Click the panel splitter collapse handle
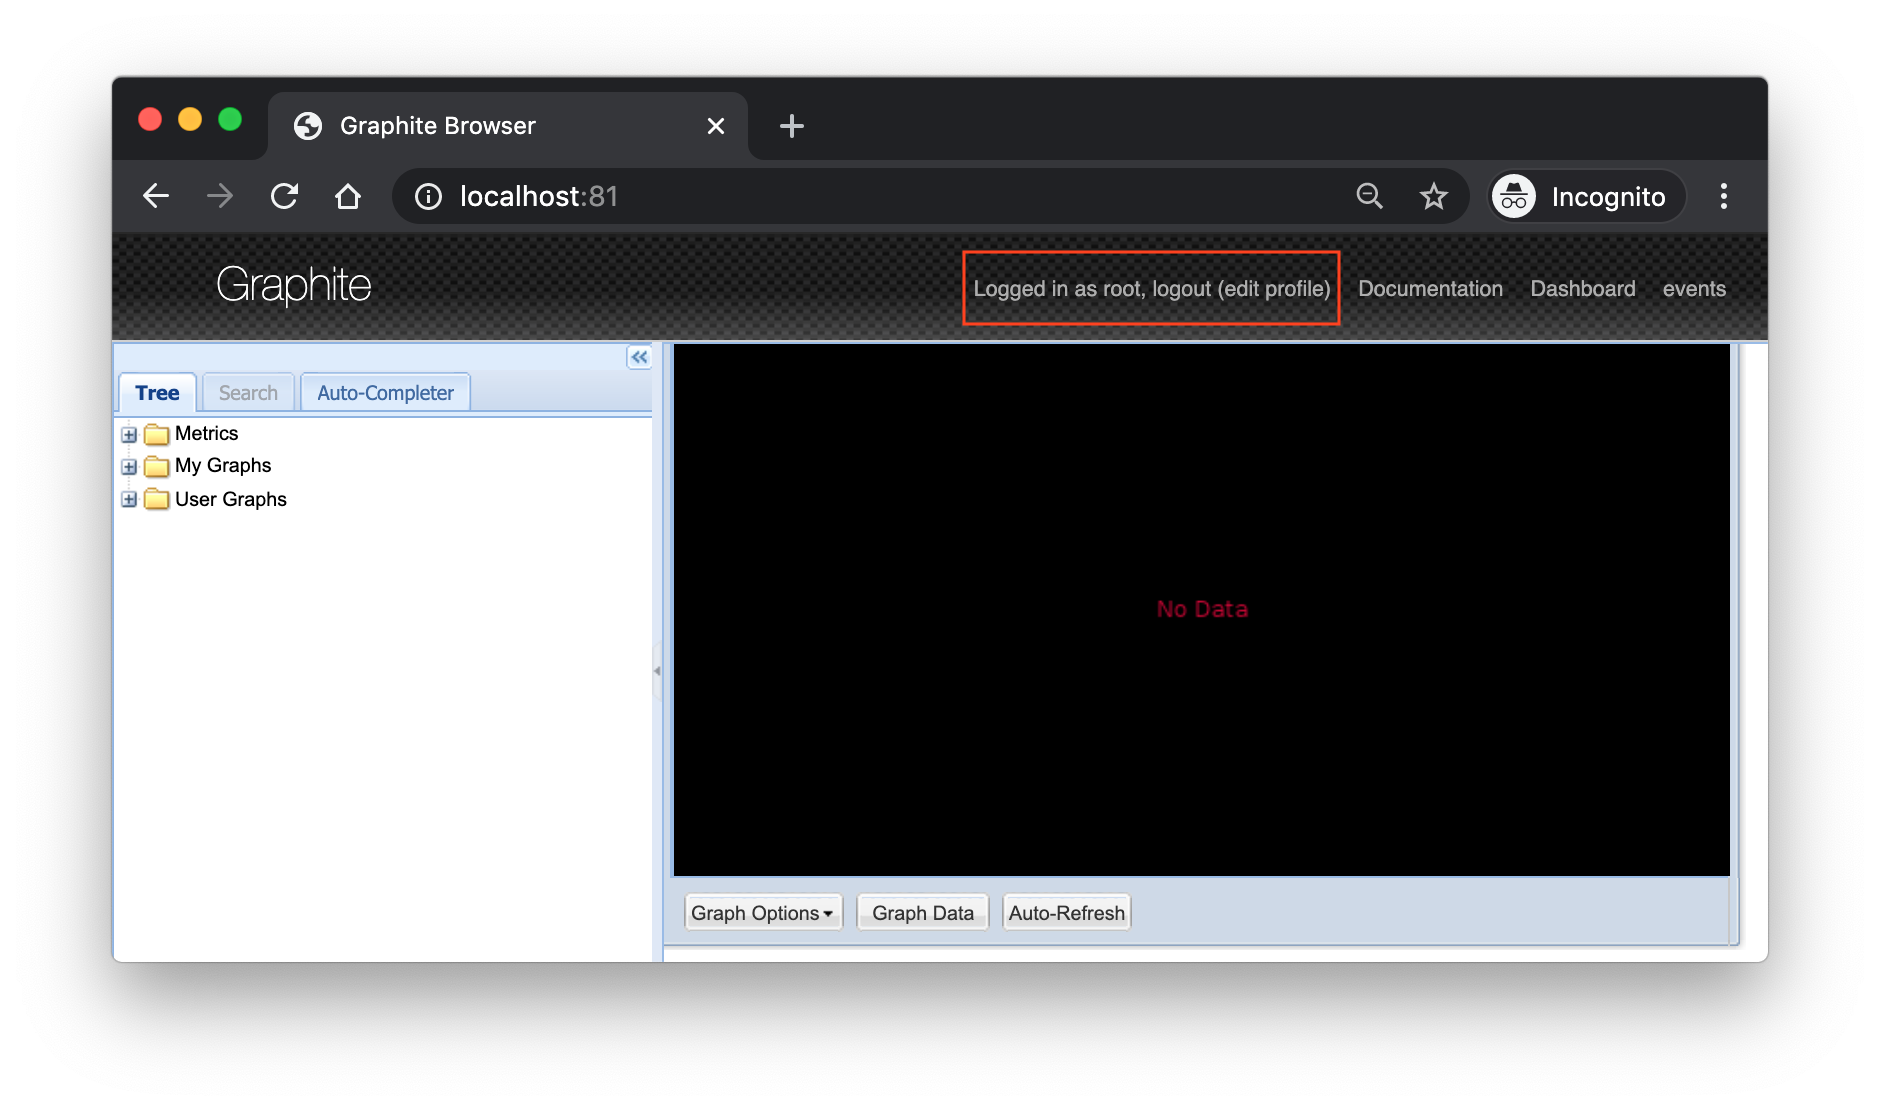 tap(657, 670)
